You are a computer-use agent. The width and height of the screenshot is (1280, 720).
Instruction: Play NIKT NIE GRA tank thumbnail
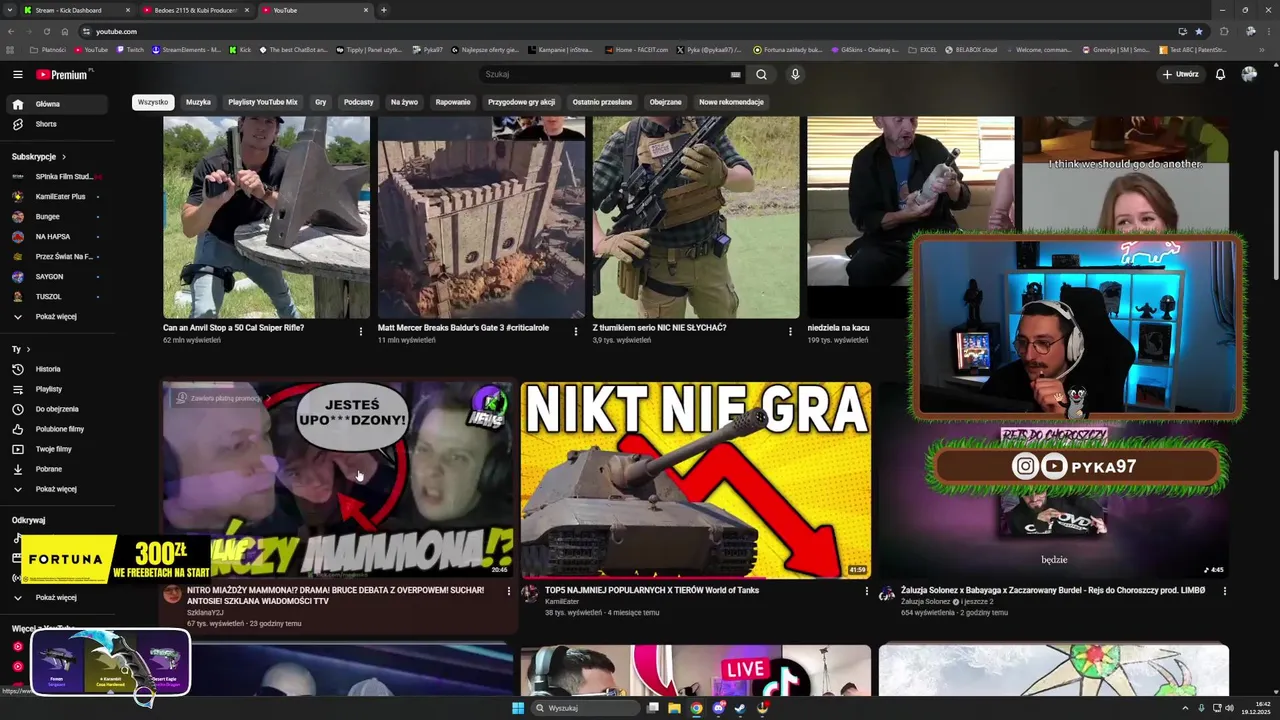[695, 480]
